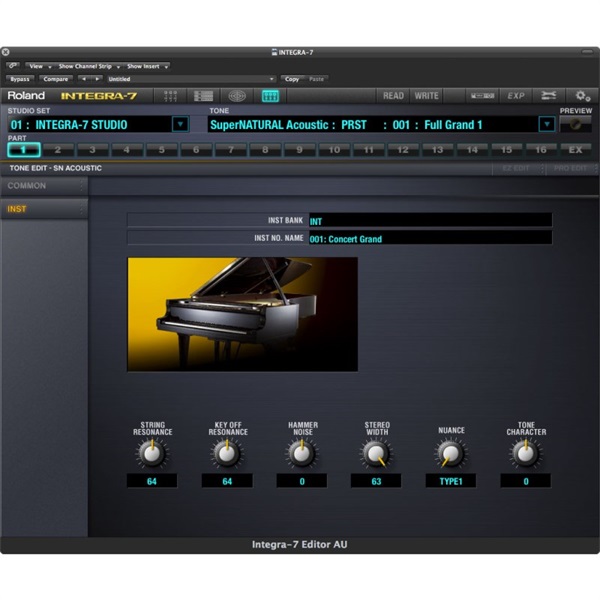The image size is (600, 600).
Task: Click the Paste button
Action: pyautogui.click(x=316, y=79)
